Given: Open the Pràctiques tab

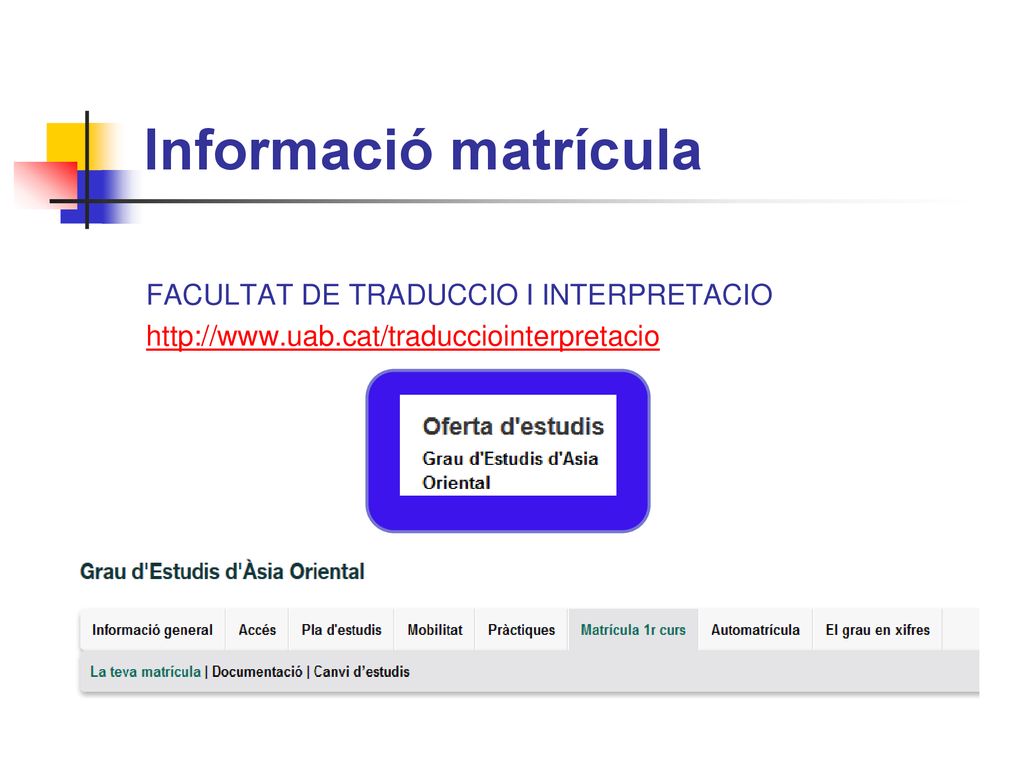Looking at the screenshot, I should pos(521,630).
